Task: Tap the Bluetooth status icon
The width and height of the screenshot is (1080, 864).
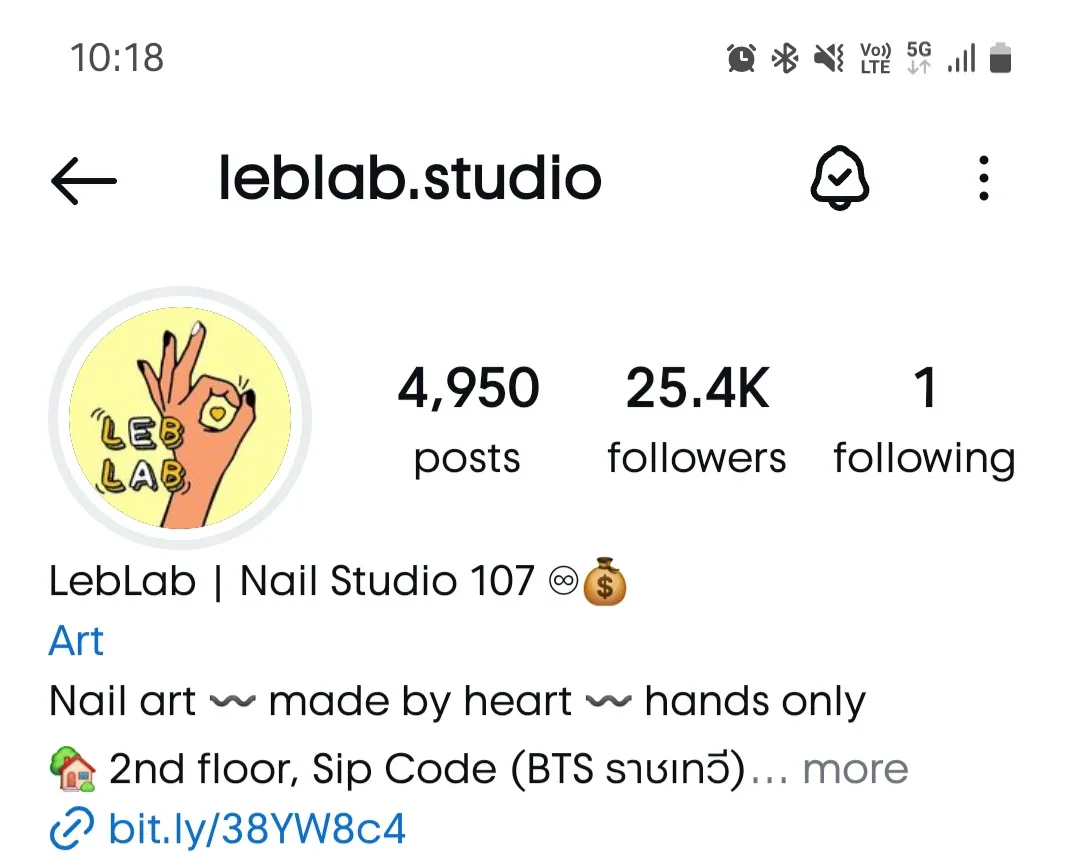Action: click(x=785, y=58)
